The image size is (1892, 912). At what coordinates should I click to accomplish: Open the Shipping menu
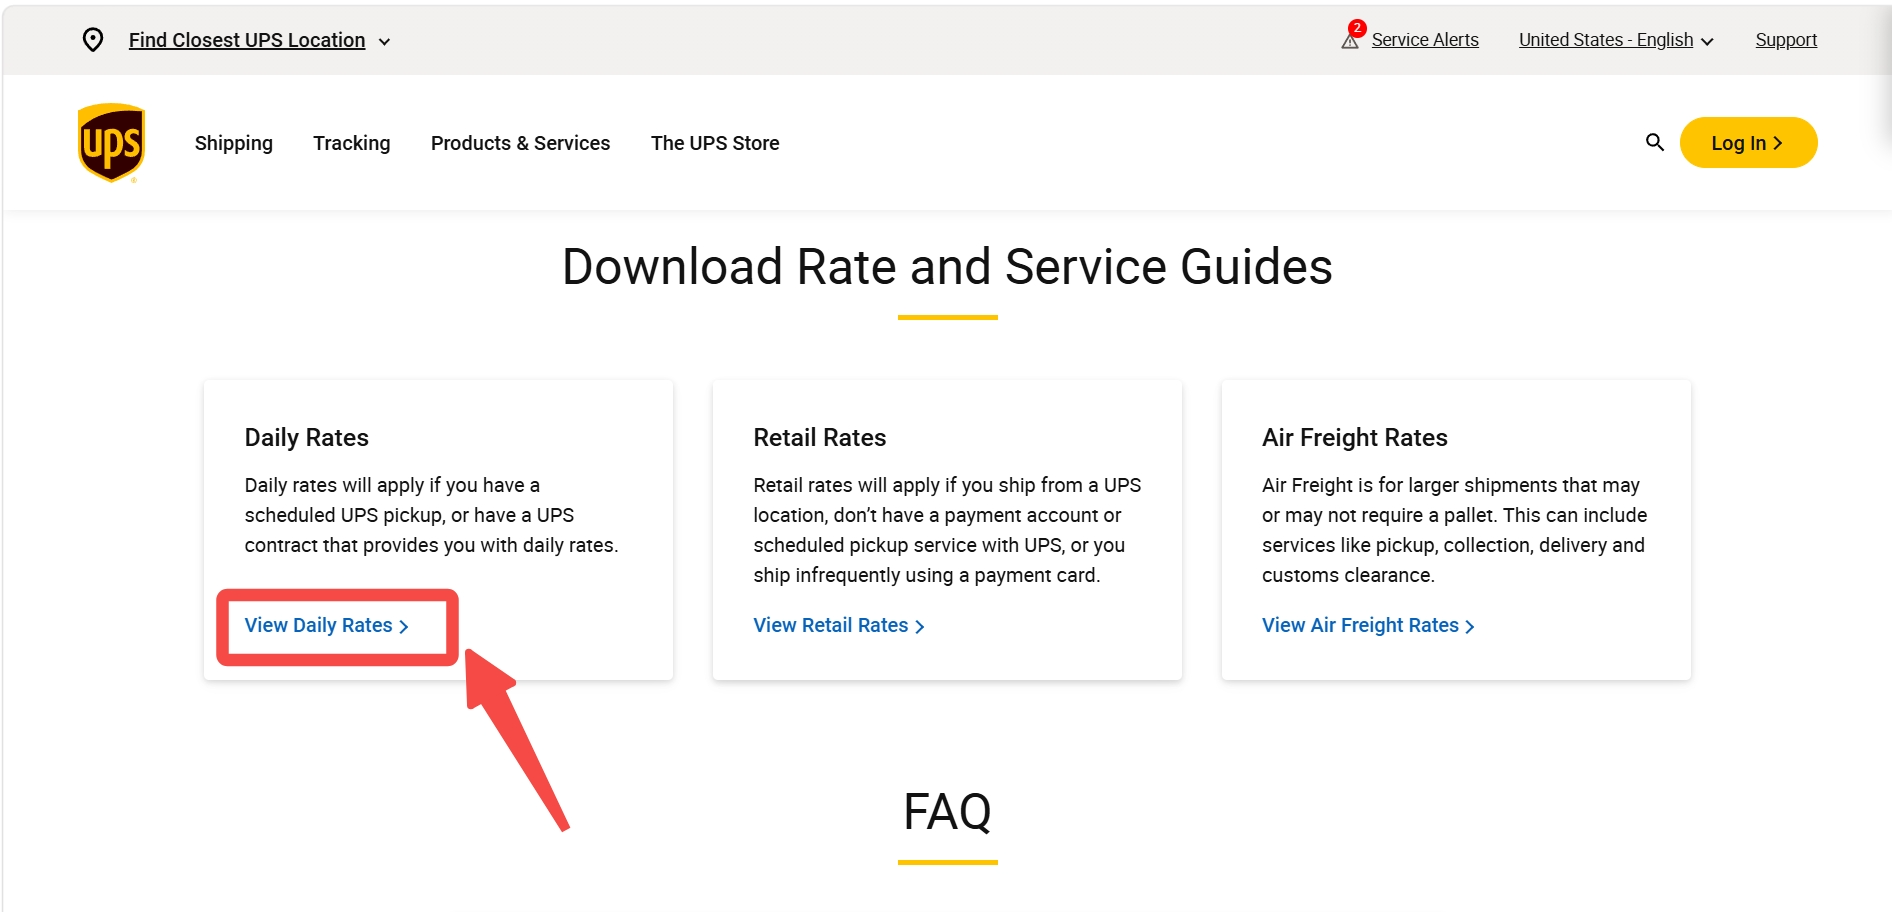234,143
